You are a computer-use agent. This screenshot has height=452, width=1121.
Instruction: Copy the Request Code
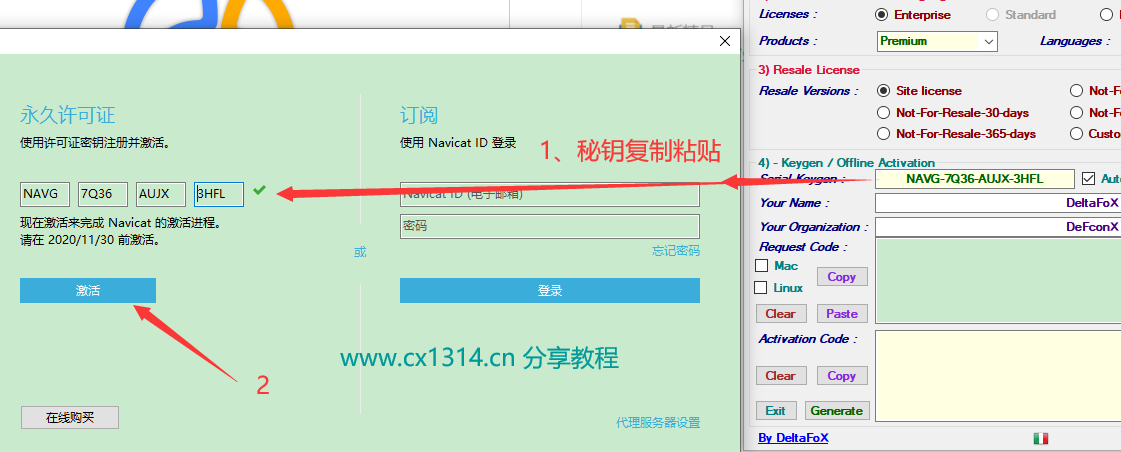coord(841,277)
